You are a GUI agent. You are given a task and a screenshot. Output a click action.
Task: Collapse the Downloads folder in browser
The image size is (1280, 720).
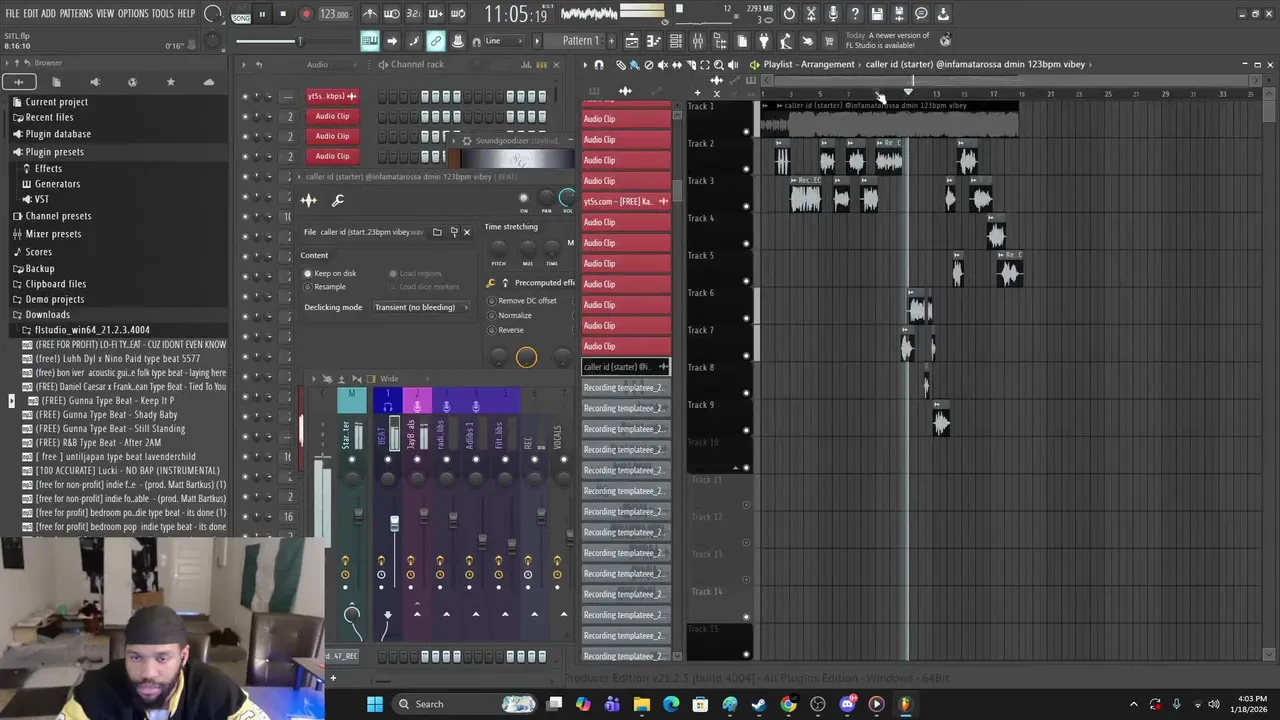47,315
